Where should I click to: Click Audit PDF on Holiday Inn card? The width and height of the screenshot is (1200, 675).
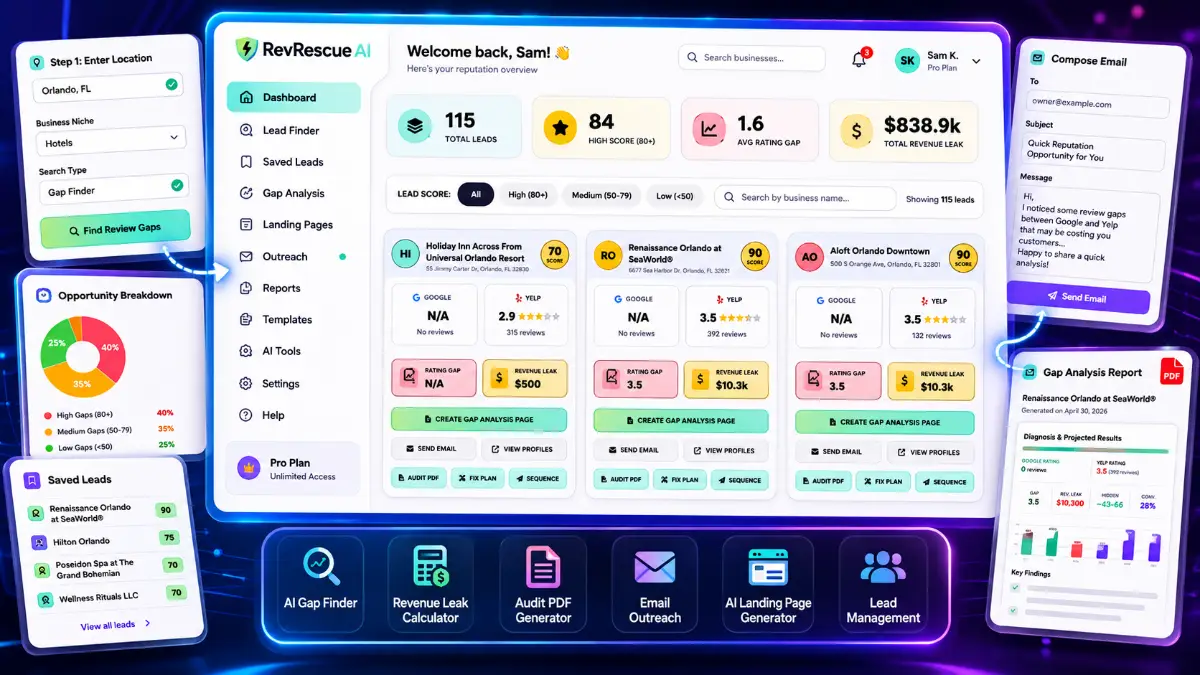(418, 478)
